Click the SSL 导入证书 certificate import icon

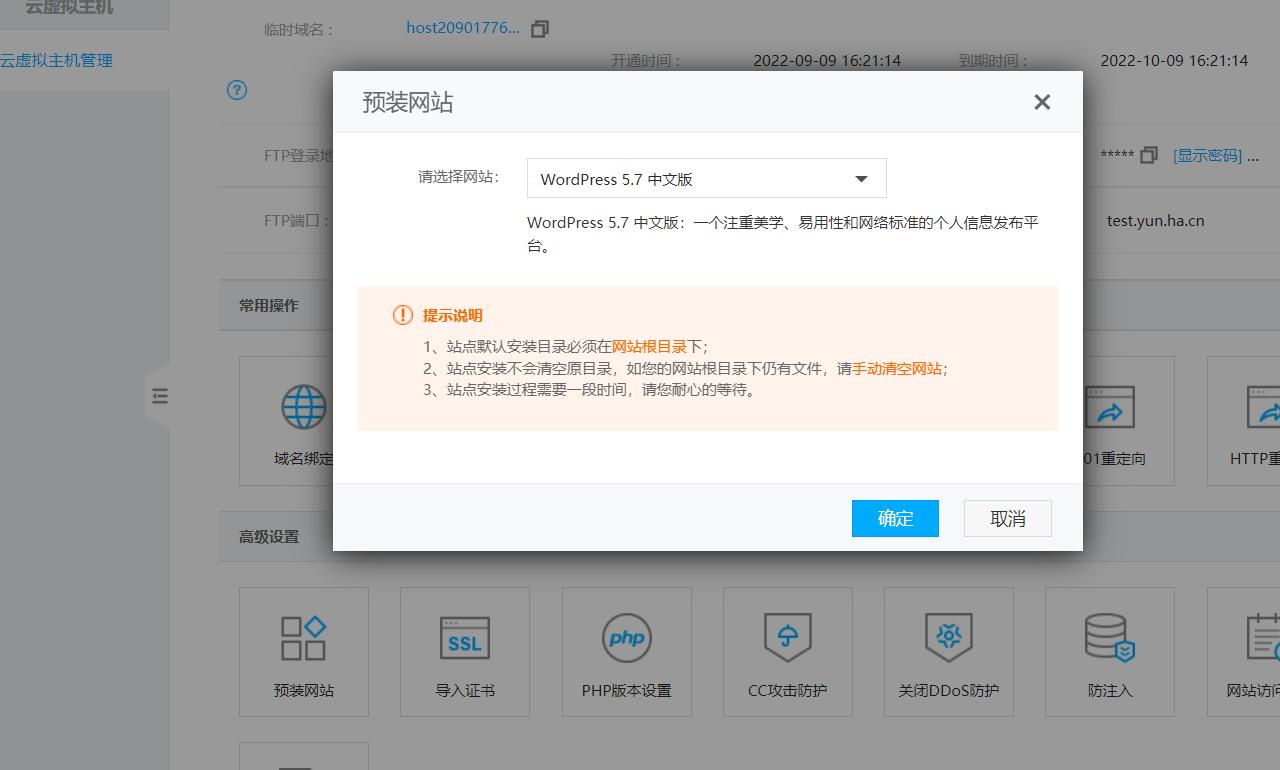coord(465,652)
